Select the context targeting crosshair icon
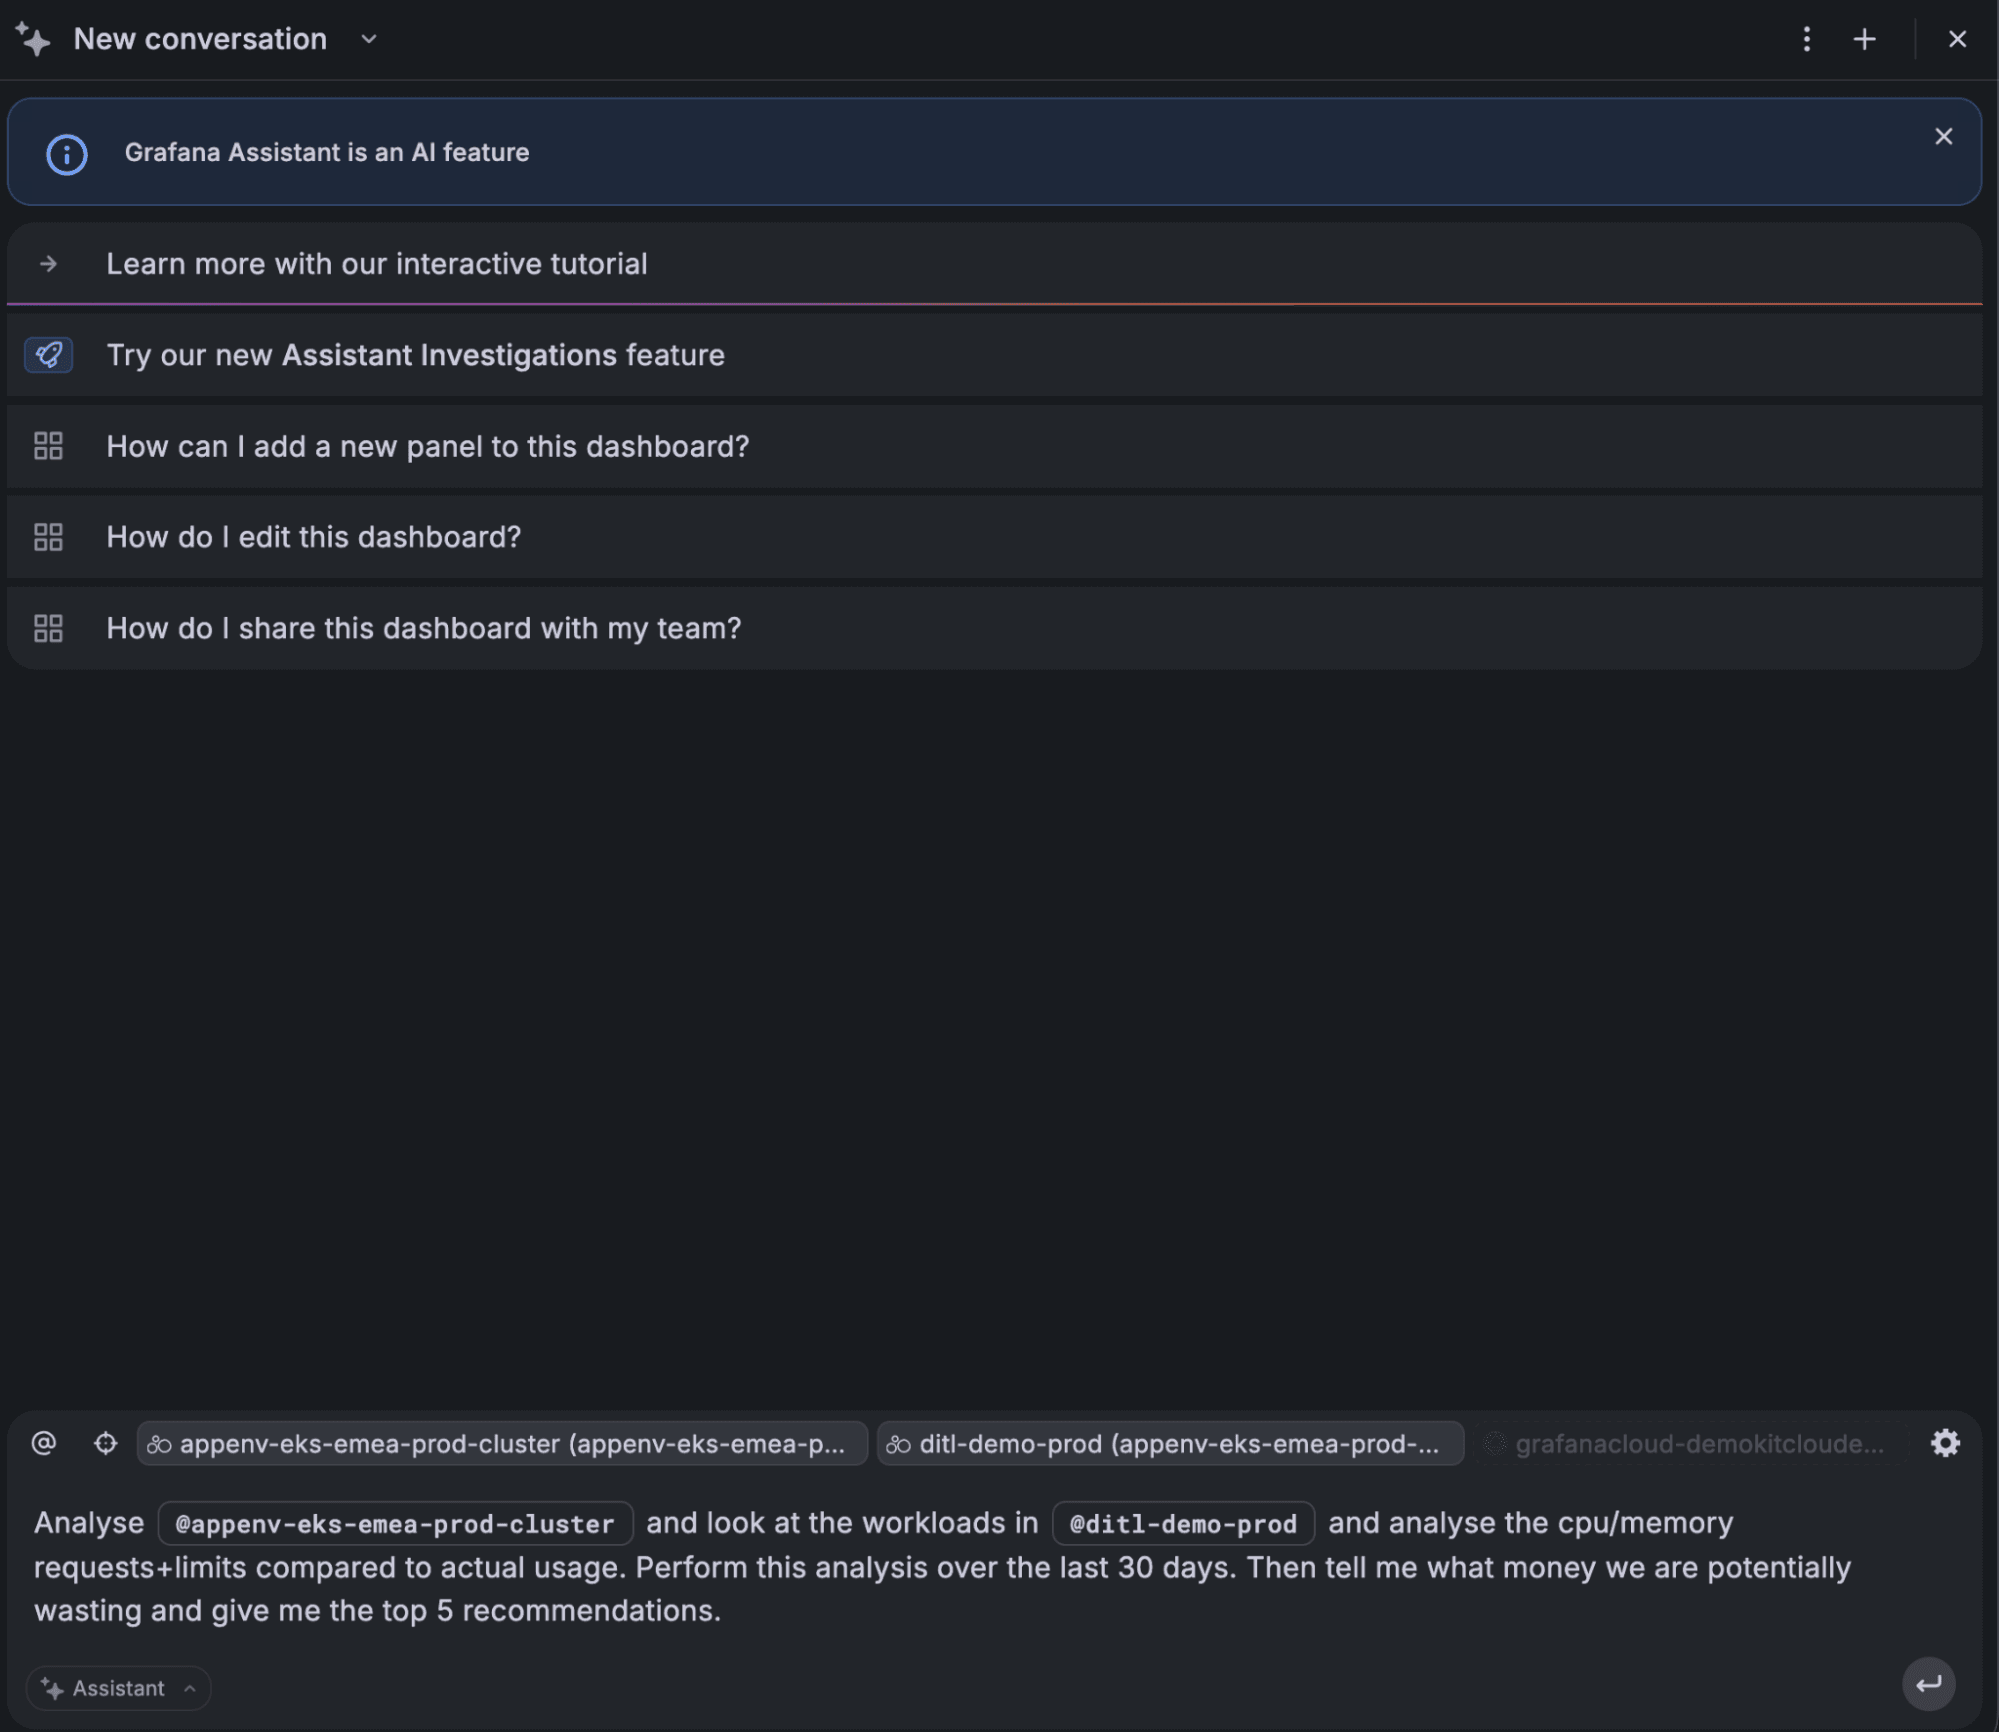This screenshot has height=1732, width=1999. pos(104,1443)
